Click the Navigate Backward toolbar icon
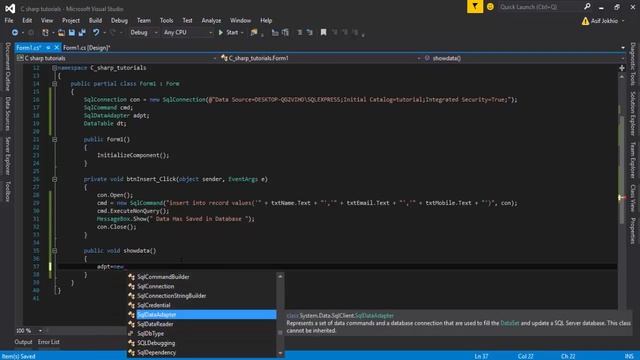Image resolution: width=640 pixels, height=360 pixels. coord(15,32)
